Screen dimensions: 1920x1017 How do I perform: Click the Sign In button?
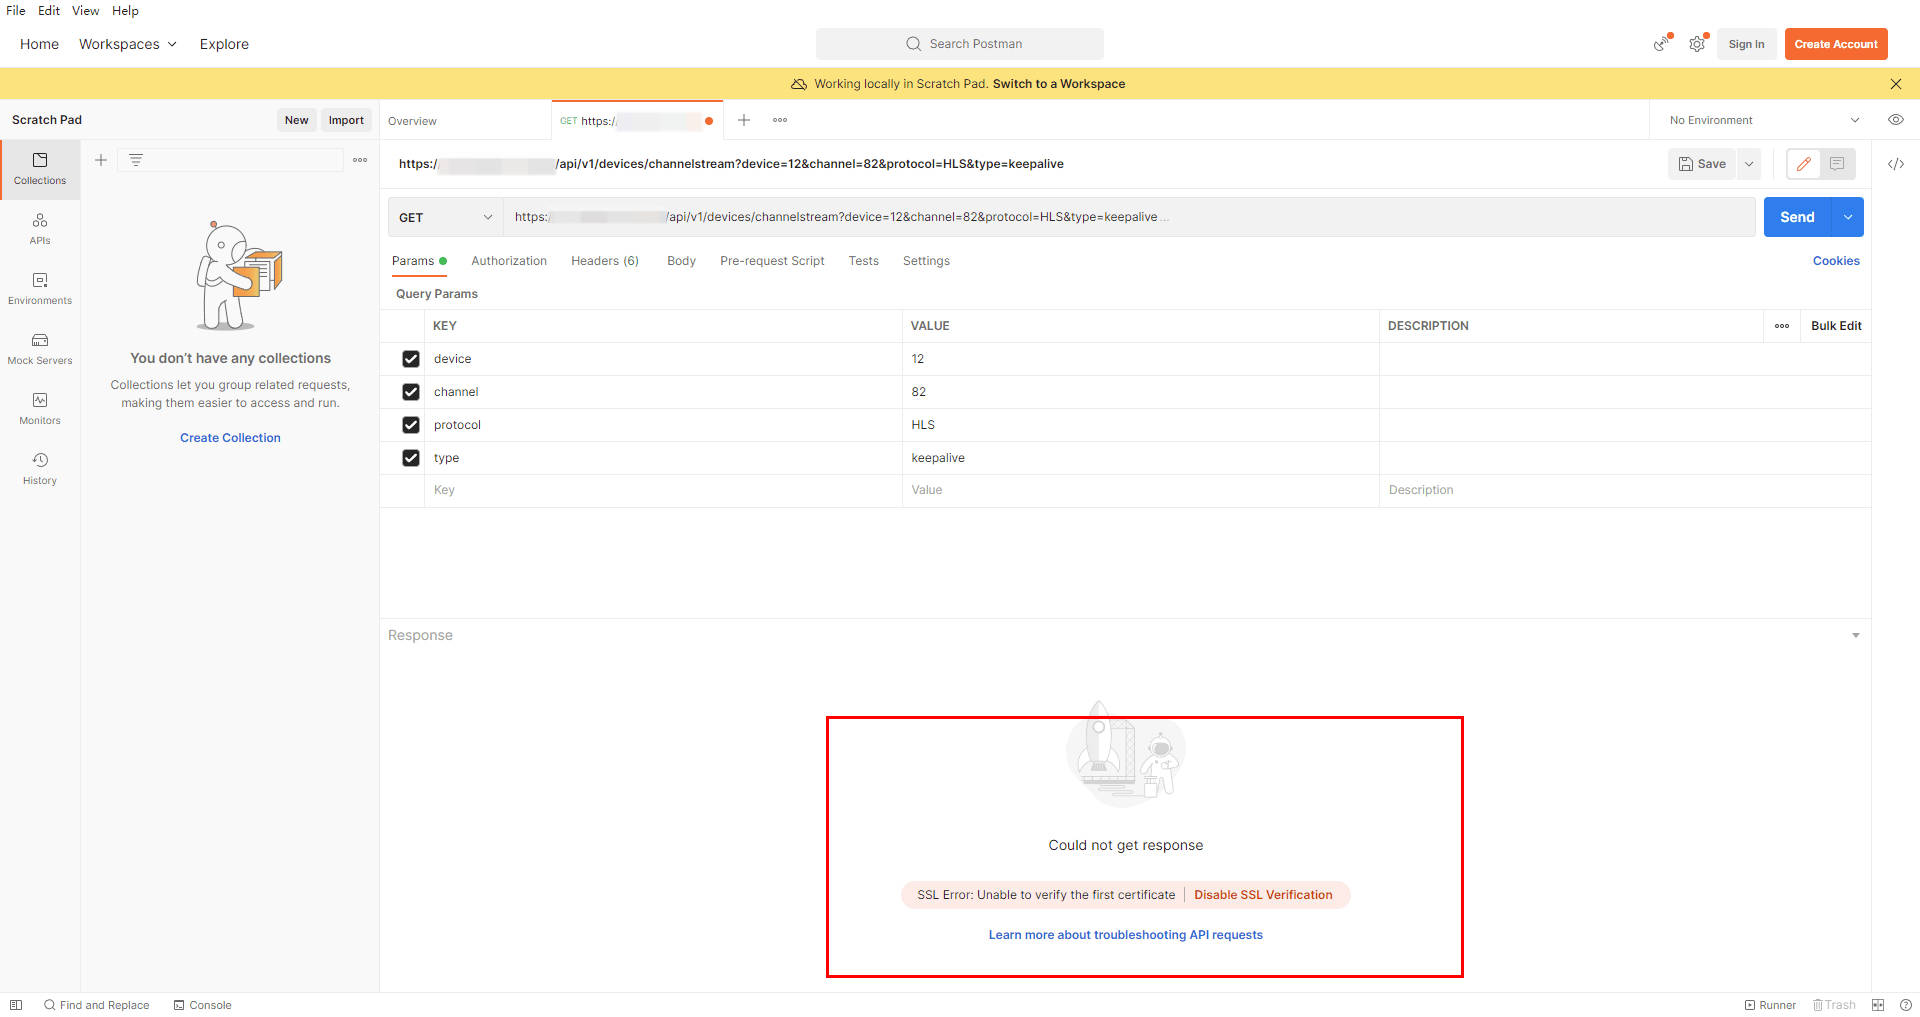pyautogui.click(x=1746, y=44)
